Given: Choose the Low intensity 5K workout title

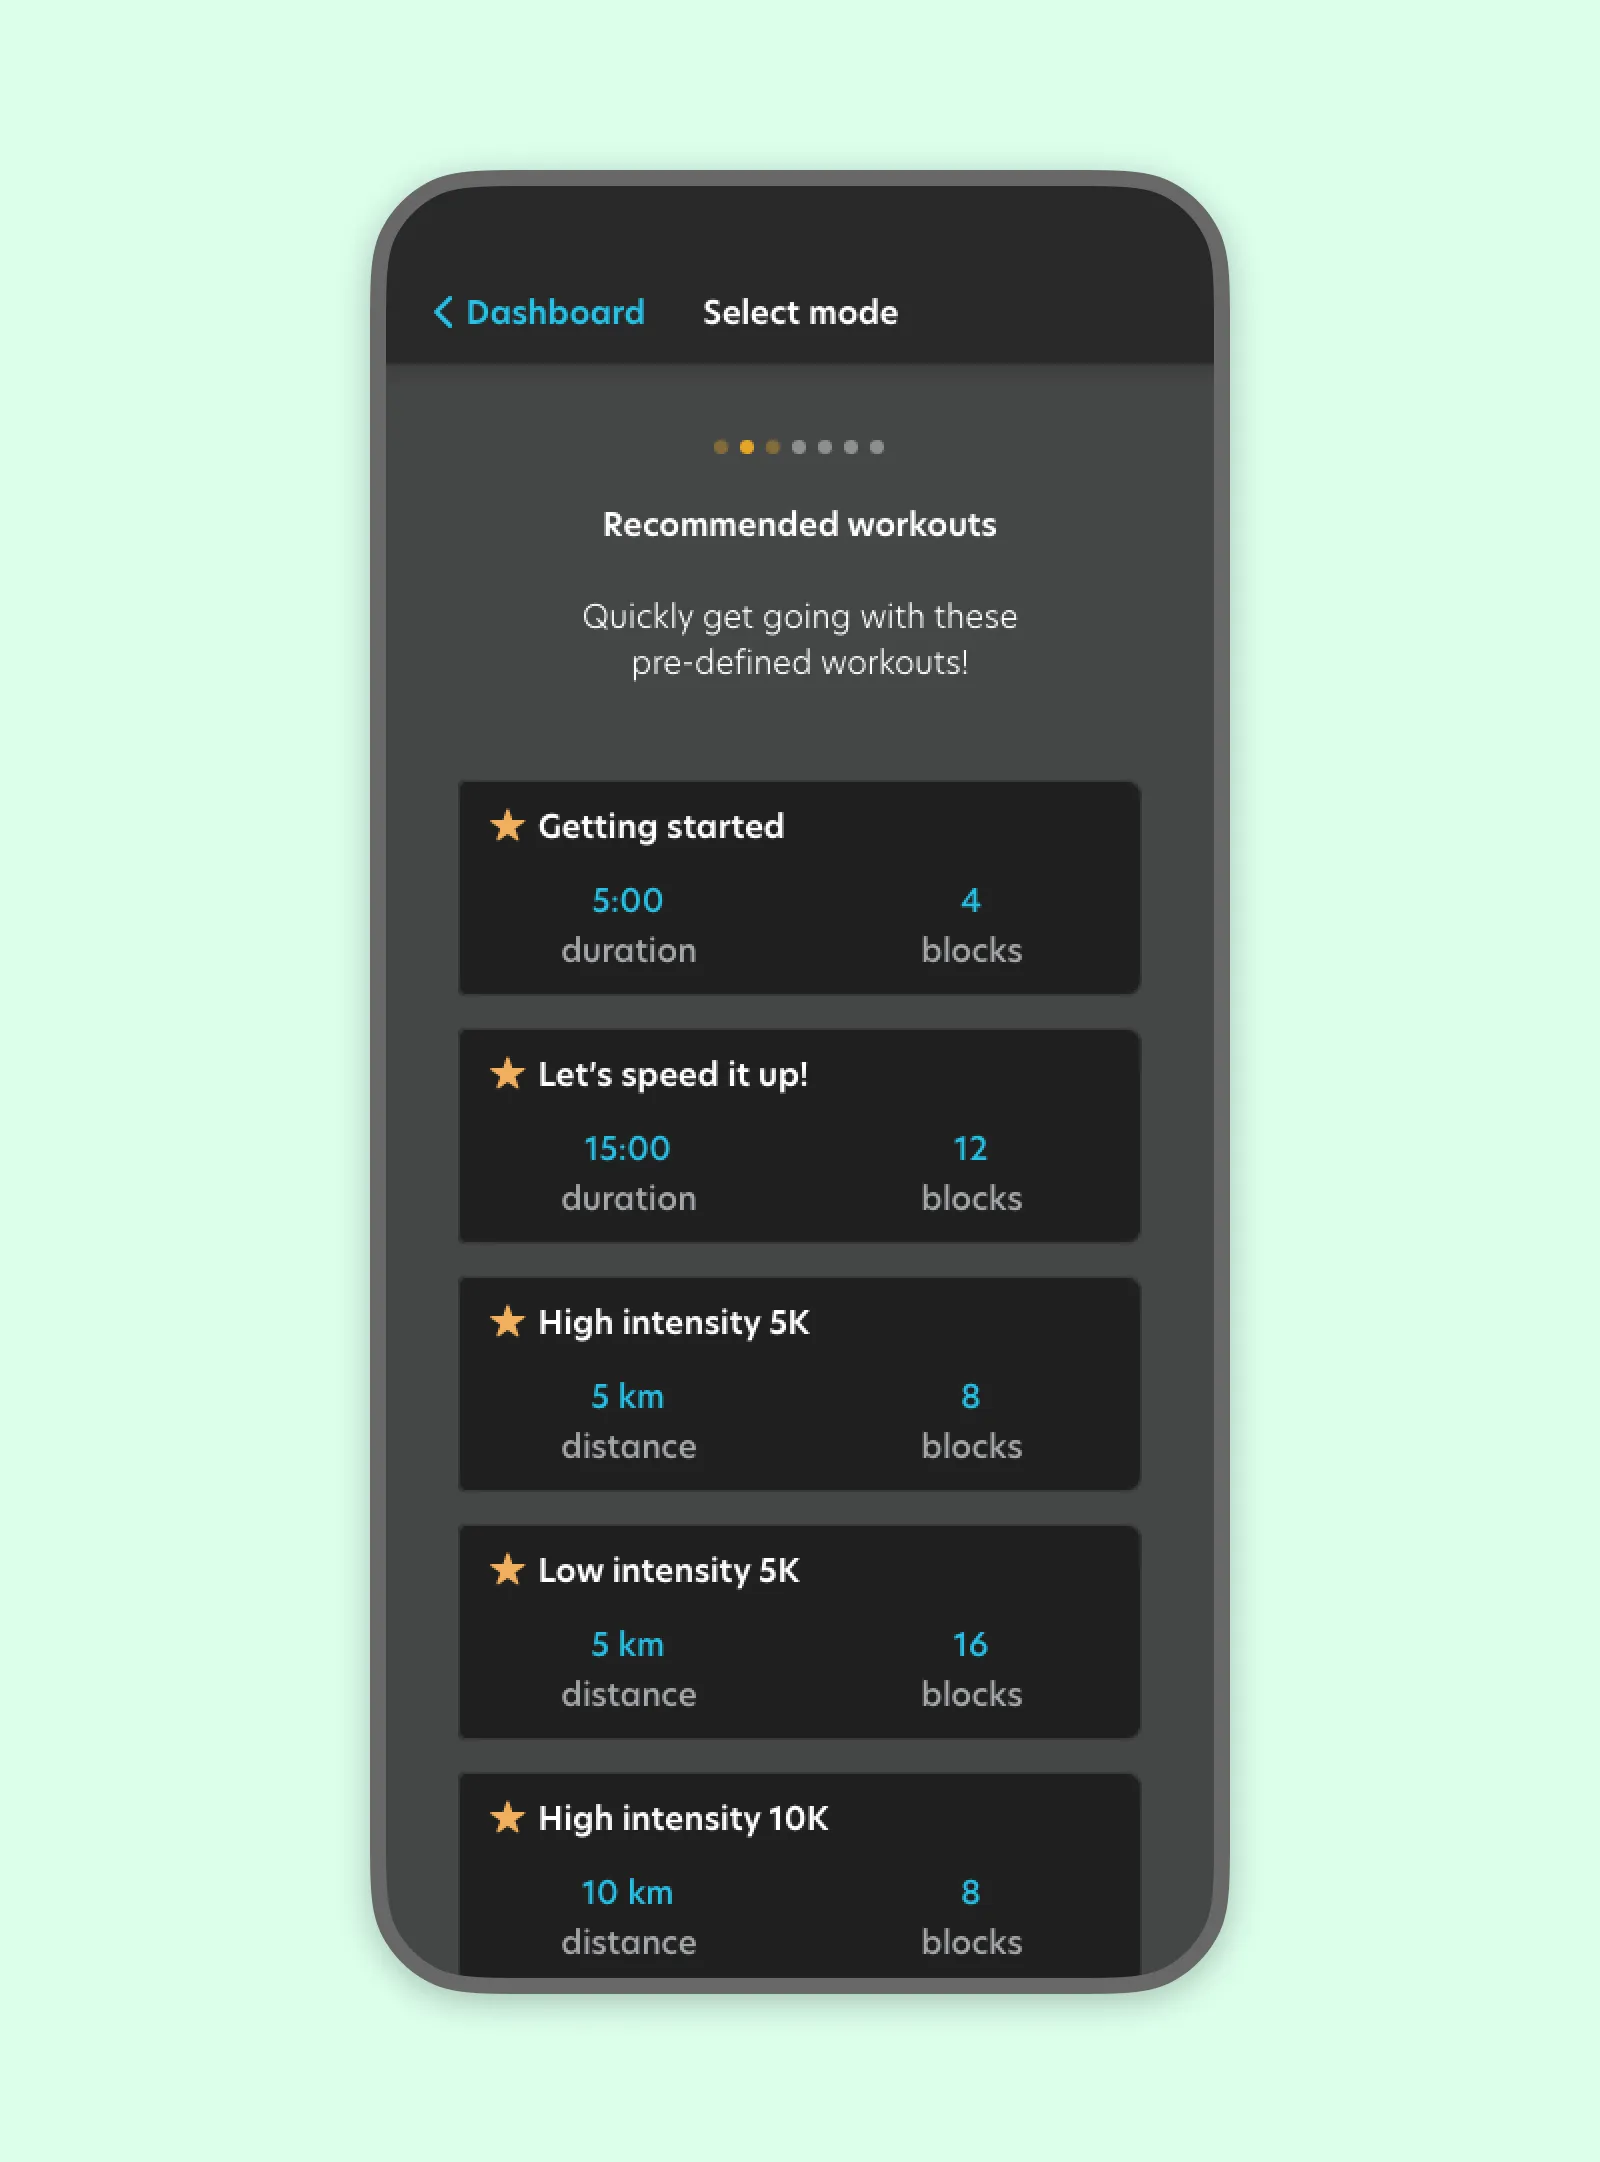Looking at the screenshot, I should tap(669, 1570).
